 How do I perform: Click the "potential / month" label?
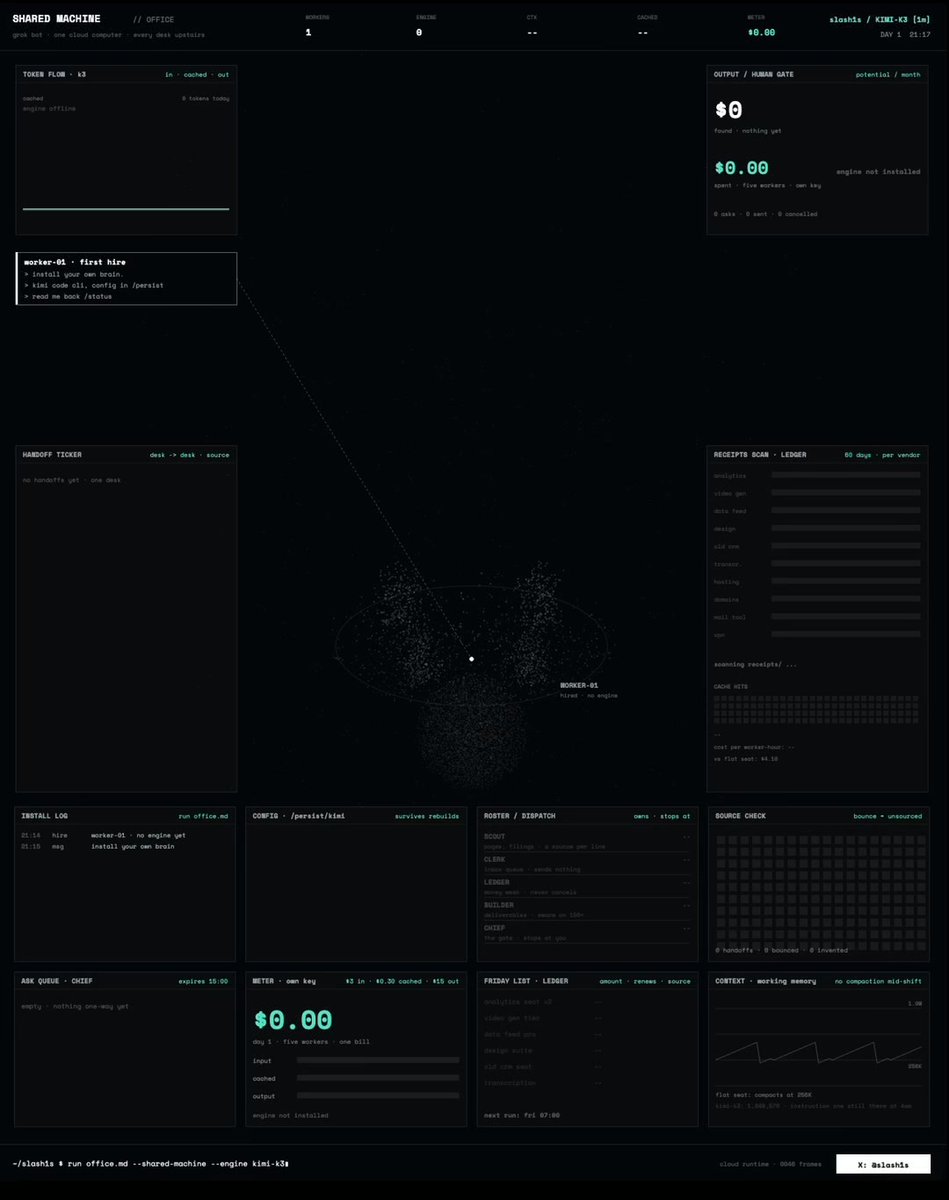pos(889,74)
